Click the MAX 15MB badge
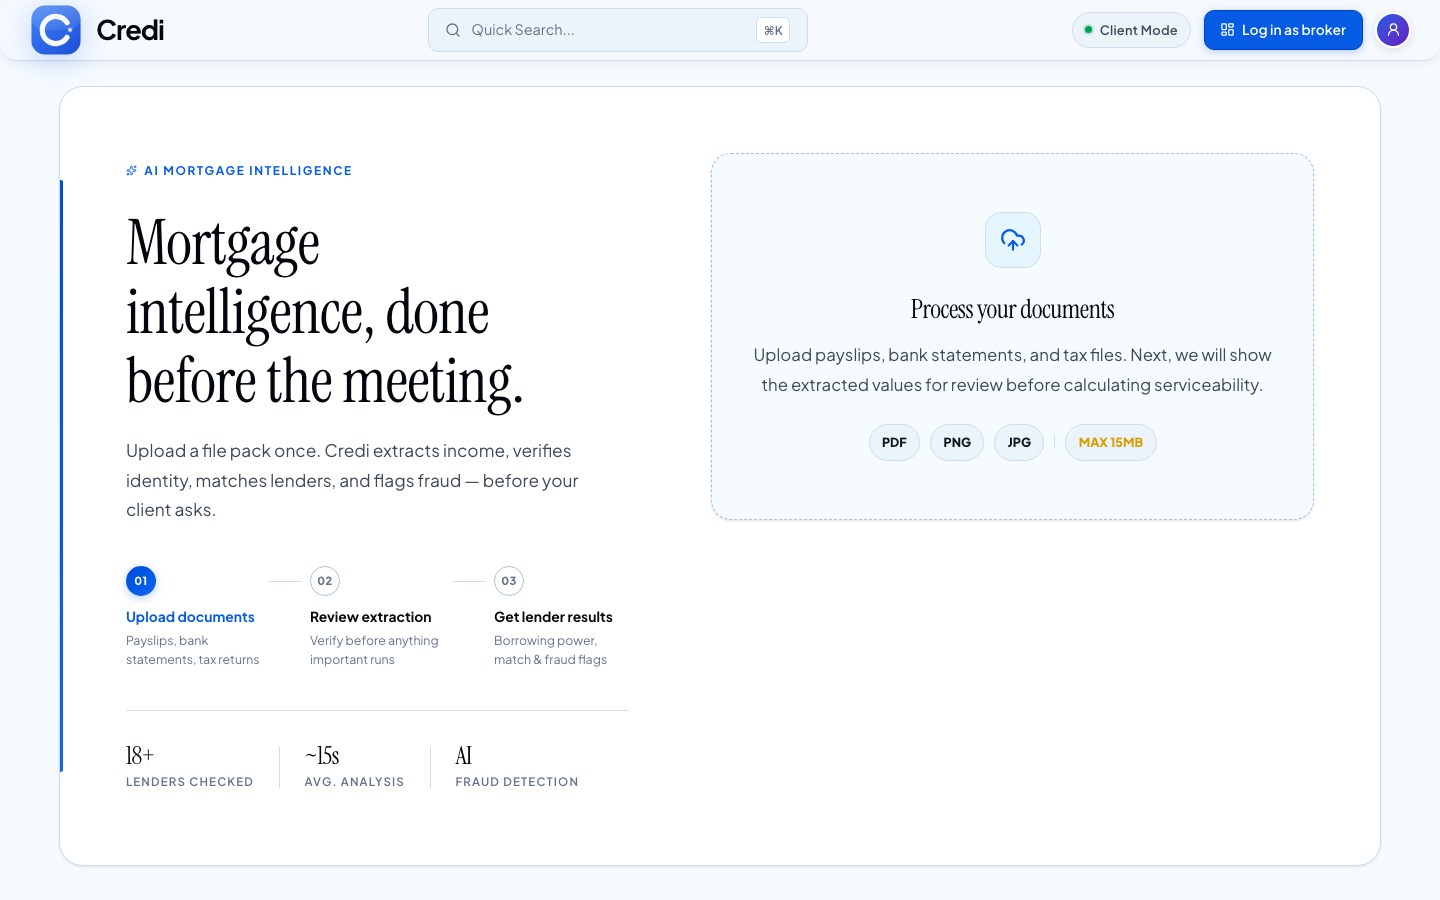The height and width of the screenshot is (900, 1440). (1111, 443)
